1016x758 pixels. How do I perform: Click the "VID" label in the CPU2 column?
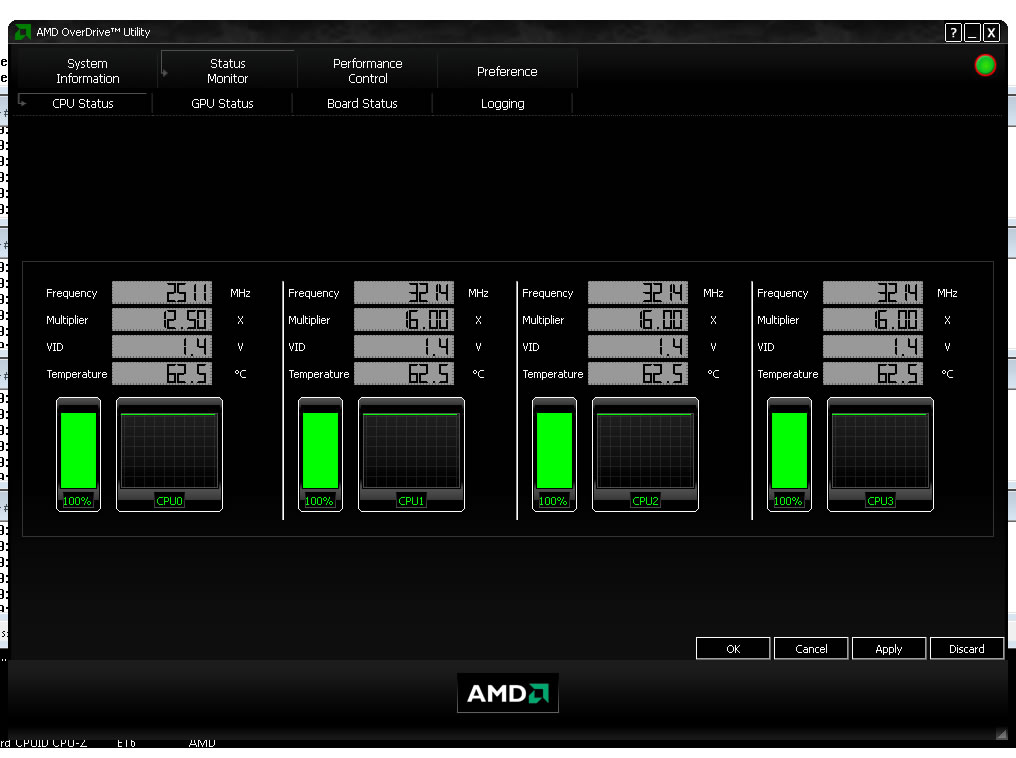[531, 347]
